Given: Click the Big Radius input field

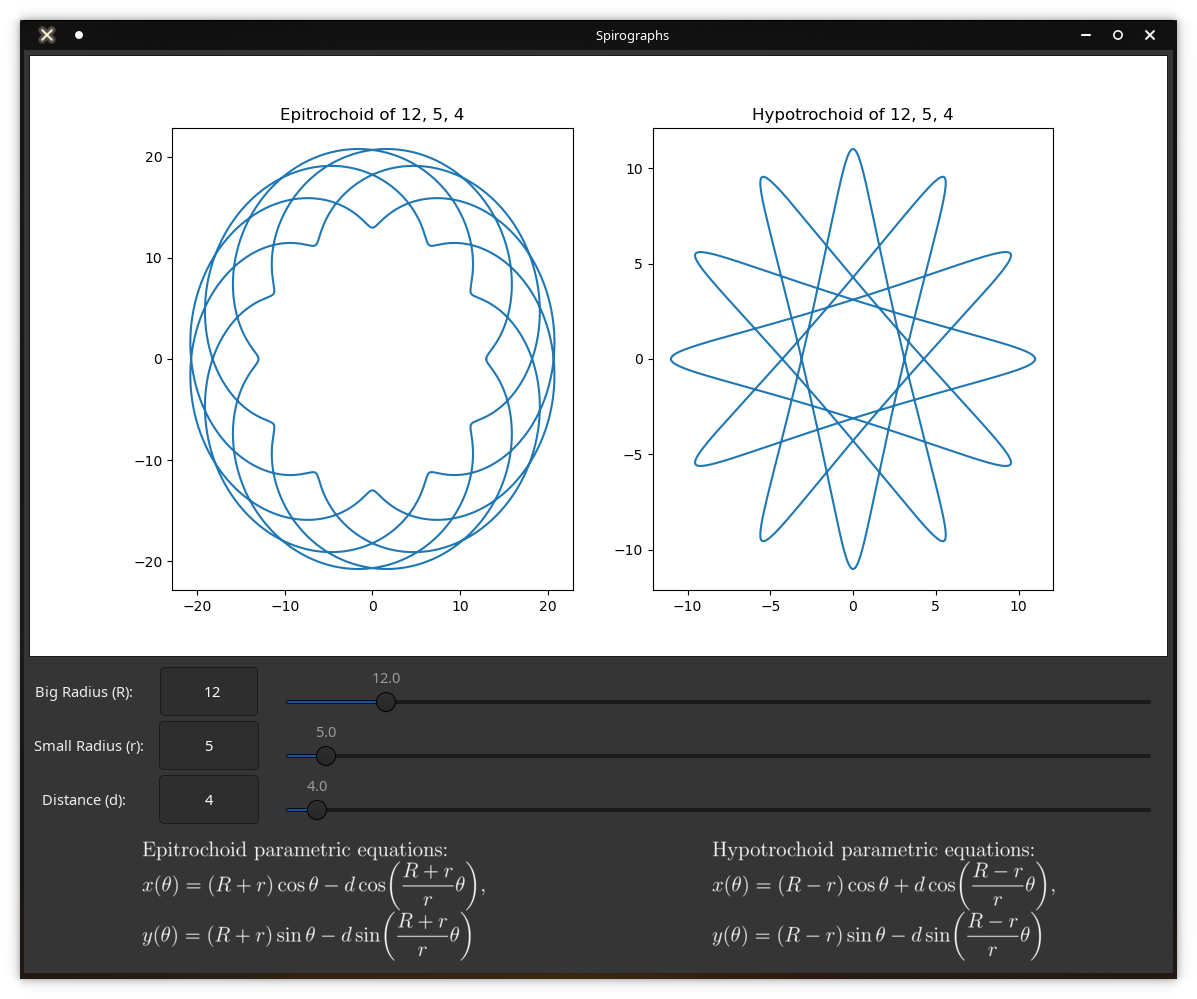Looking at the screenshot, I should [x=209, y=692].
